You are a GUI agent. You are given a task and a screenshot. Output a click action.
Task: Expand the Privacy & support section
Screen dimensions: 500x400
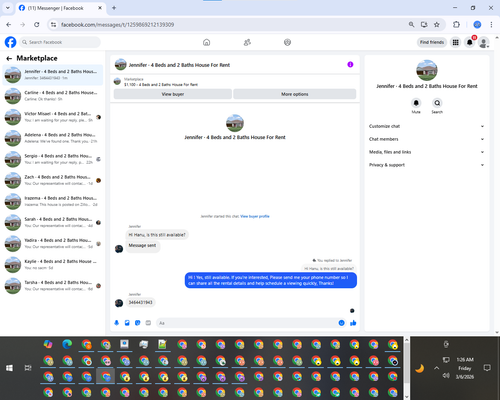[427, 165]
